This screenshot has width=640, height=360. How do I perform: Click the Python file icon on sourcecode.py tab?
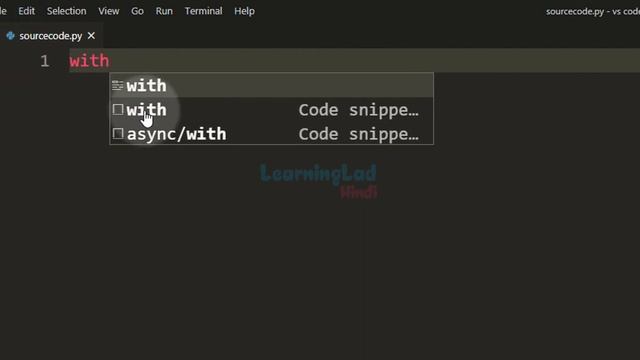pyautogui.click(x=11, y=36)
